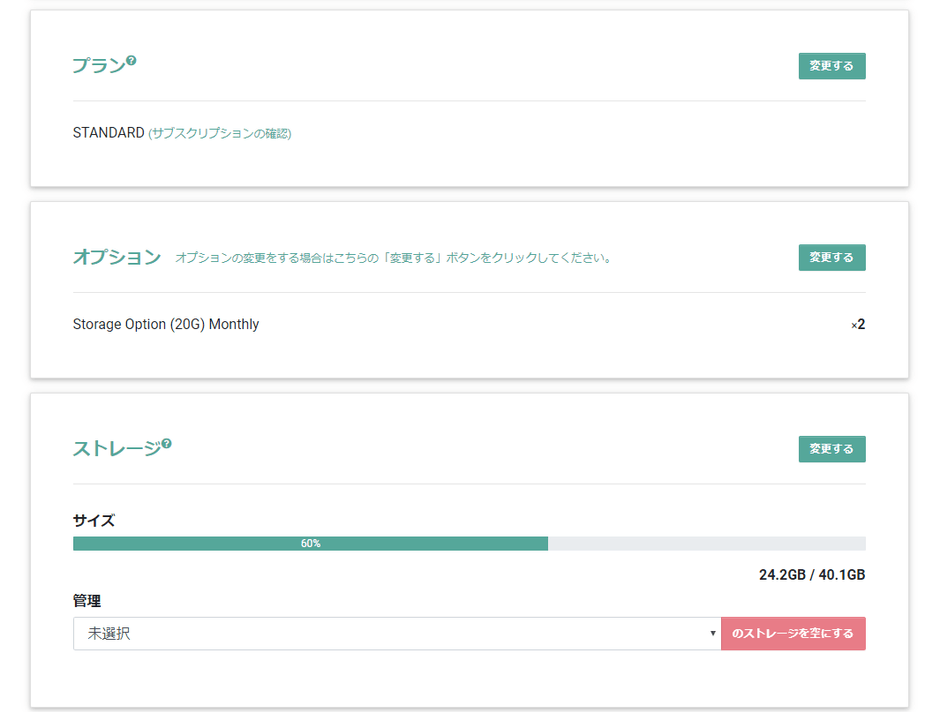Screen dimensions: 940x712
Task: Click the オプション change instruction text
Action: [x=393, y=258]
